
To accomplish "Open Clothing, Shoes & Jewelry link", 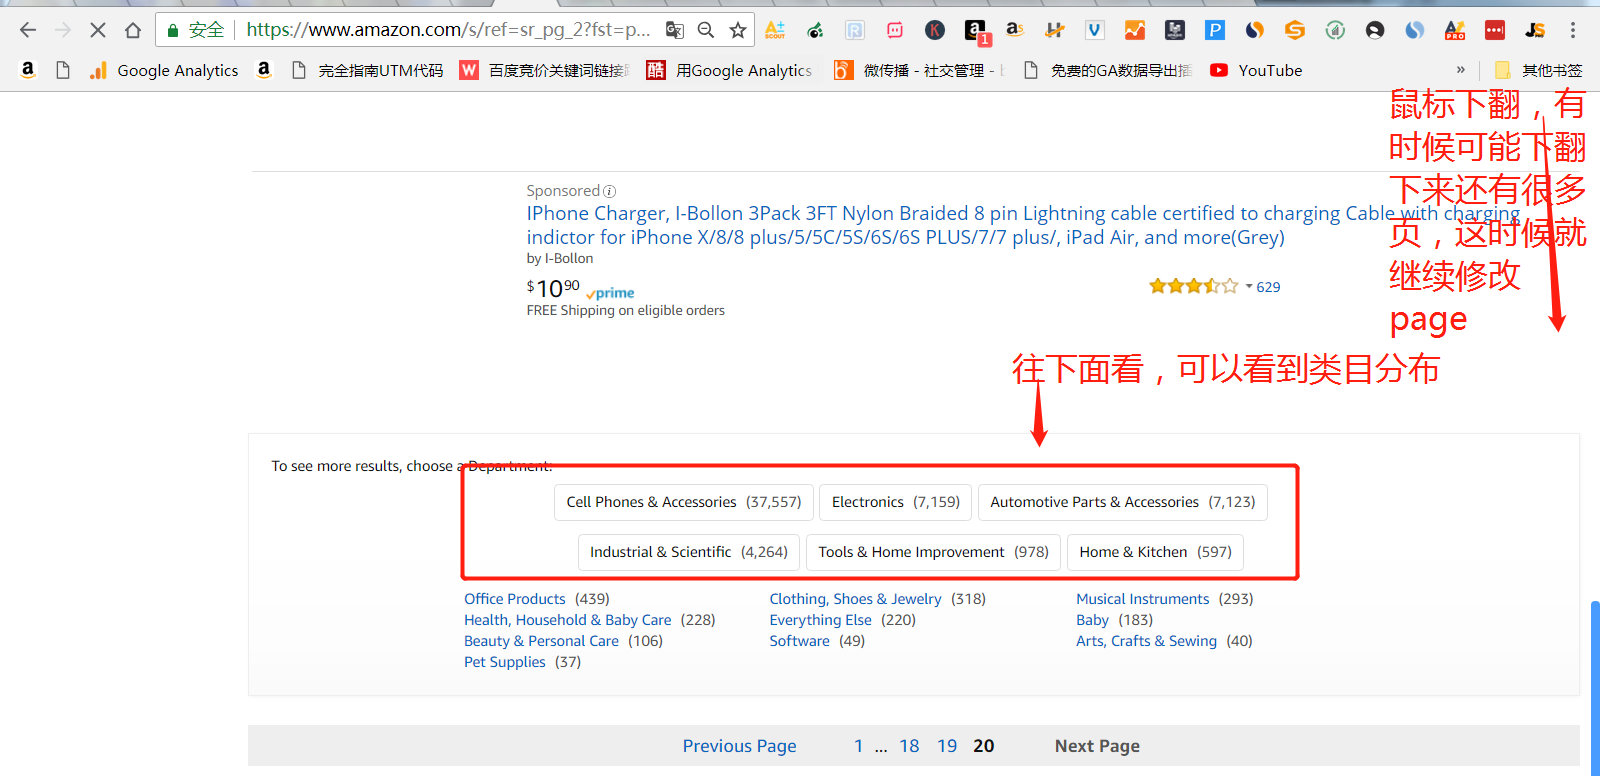I will 856,599.
